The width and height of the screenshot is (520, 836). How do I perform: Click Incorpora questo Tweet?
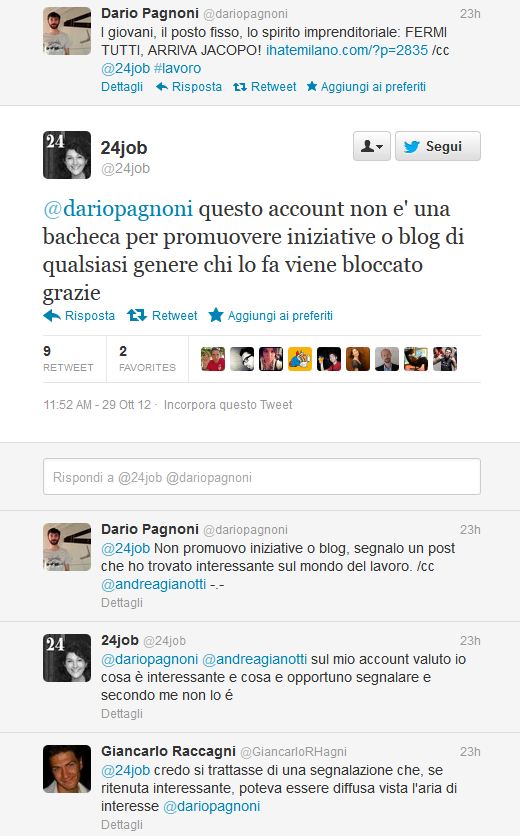pyautogui.click(x=228, y=405)
